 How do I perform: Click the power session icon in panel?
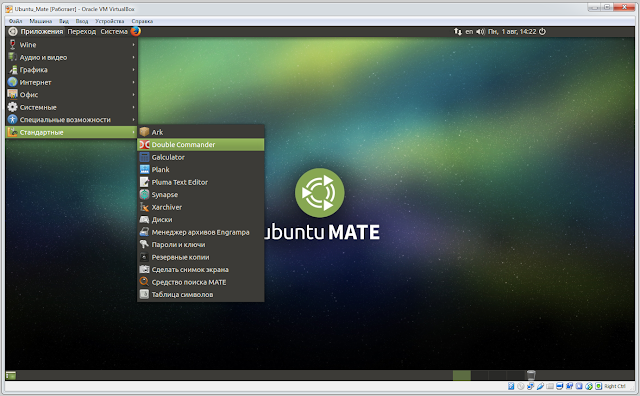(542, 31)
